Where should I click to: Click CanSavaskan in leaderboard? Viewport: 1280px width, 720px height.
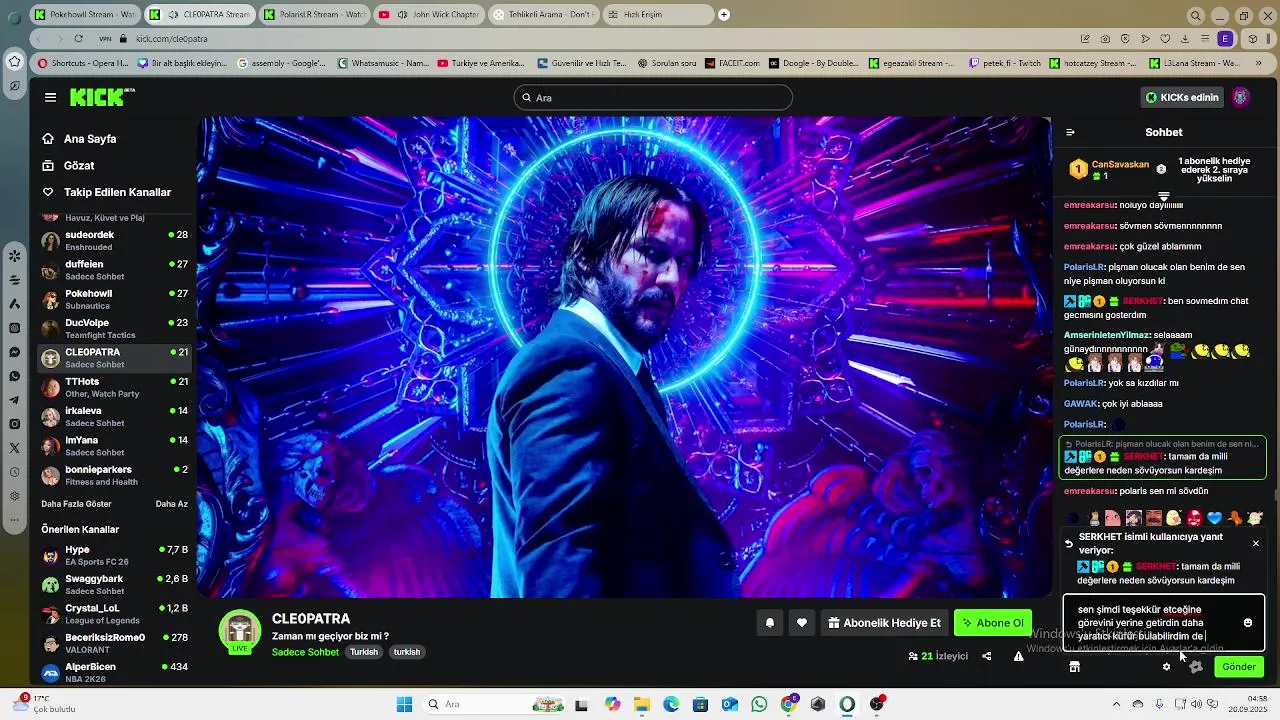(x=1120, y=164)
